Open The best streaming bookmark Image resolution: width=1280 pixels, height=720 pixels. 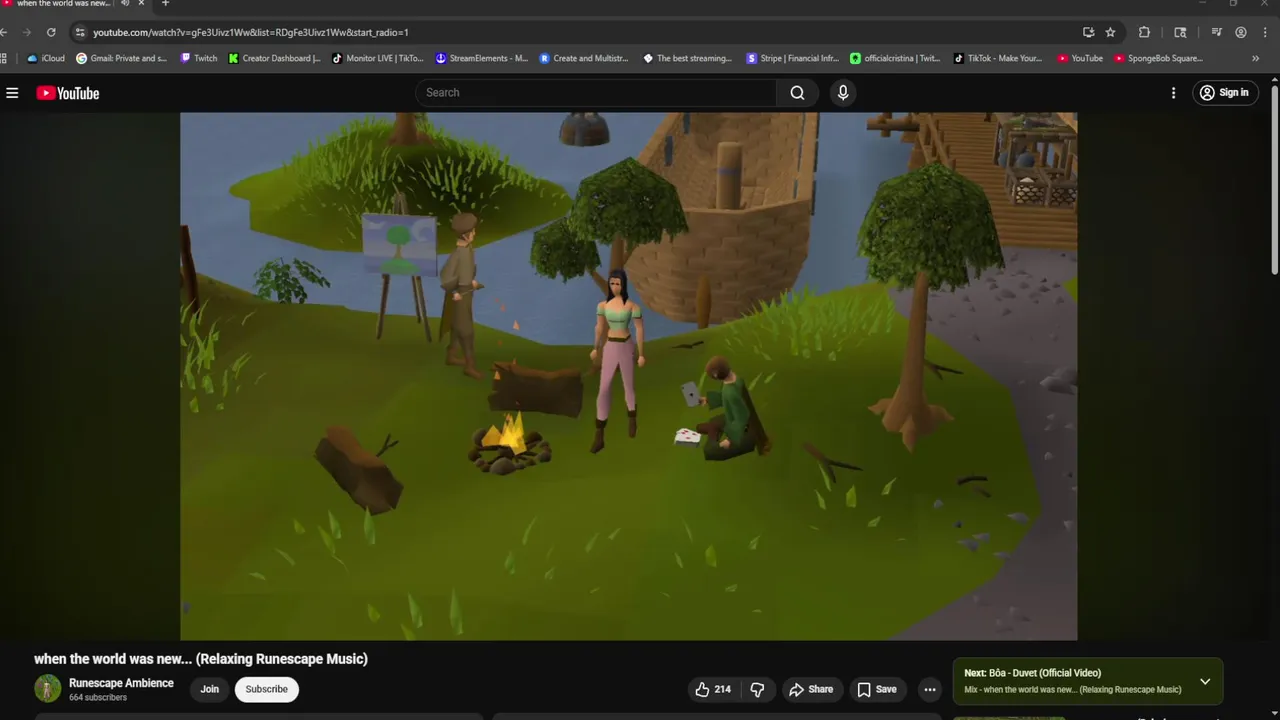(688, 58)
